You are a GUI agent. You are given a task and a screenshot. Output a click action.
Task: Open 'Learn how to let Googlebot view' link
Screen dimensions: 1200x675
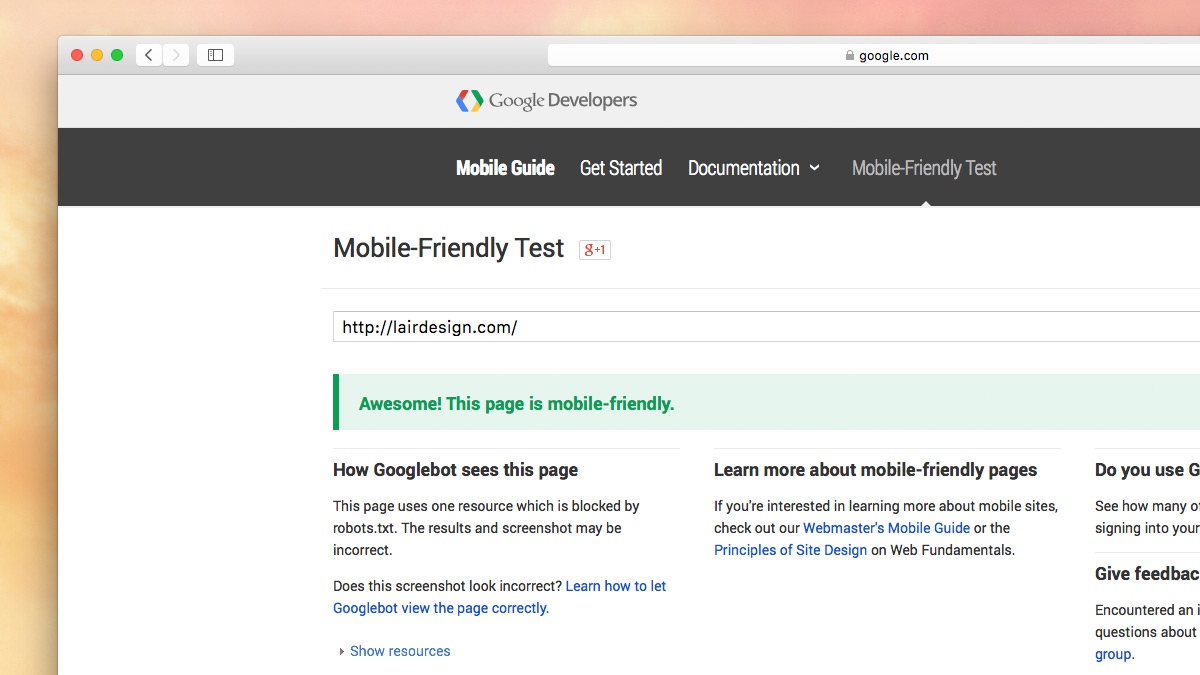499,597
